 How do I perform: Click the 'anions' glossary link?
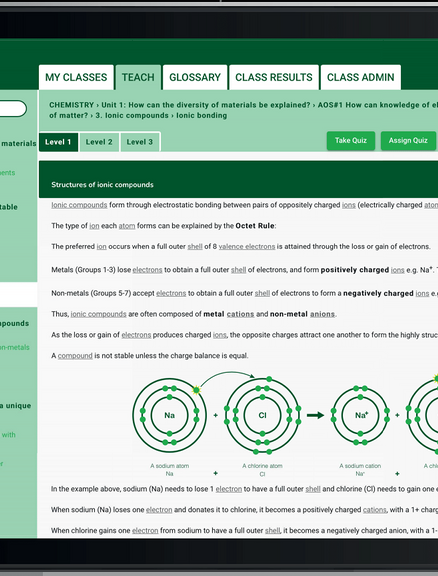(322, 314)
